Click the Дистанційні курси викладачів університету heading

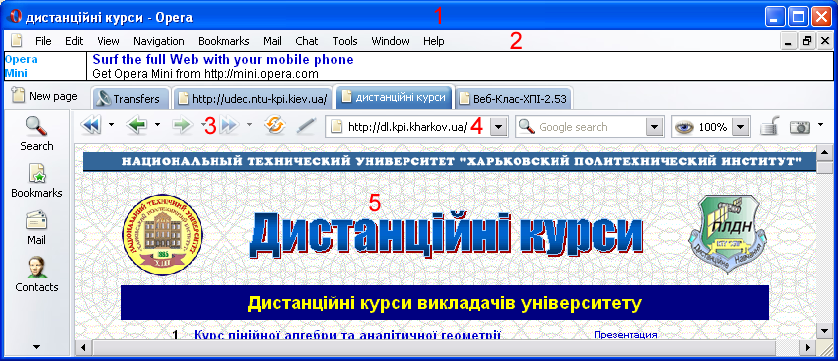tap(445, 303)
